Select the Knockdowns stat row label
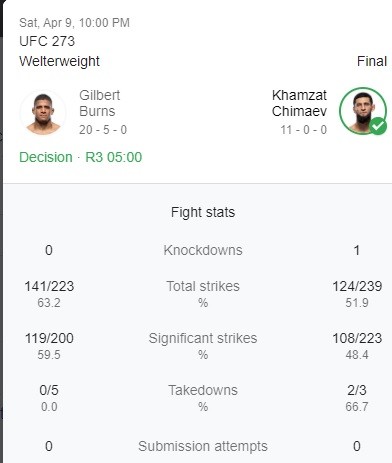This screenshot has height=463, width=392. click(203, 250)
